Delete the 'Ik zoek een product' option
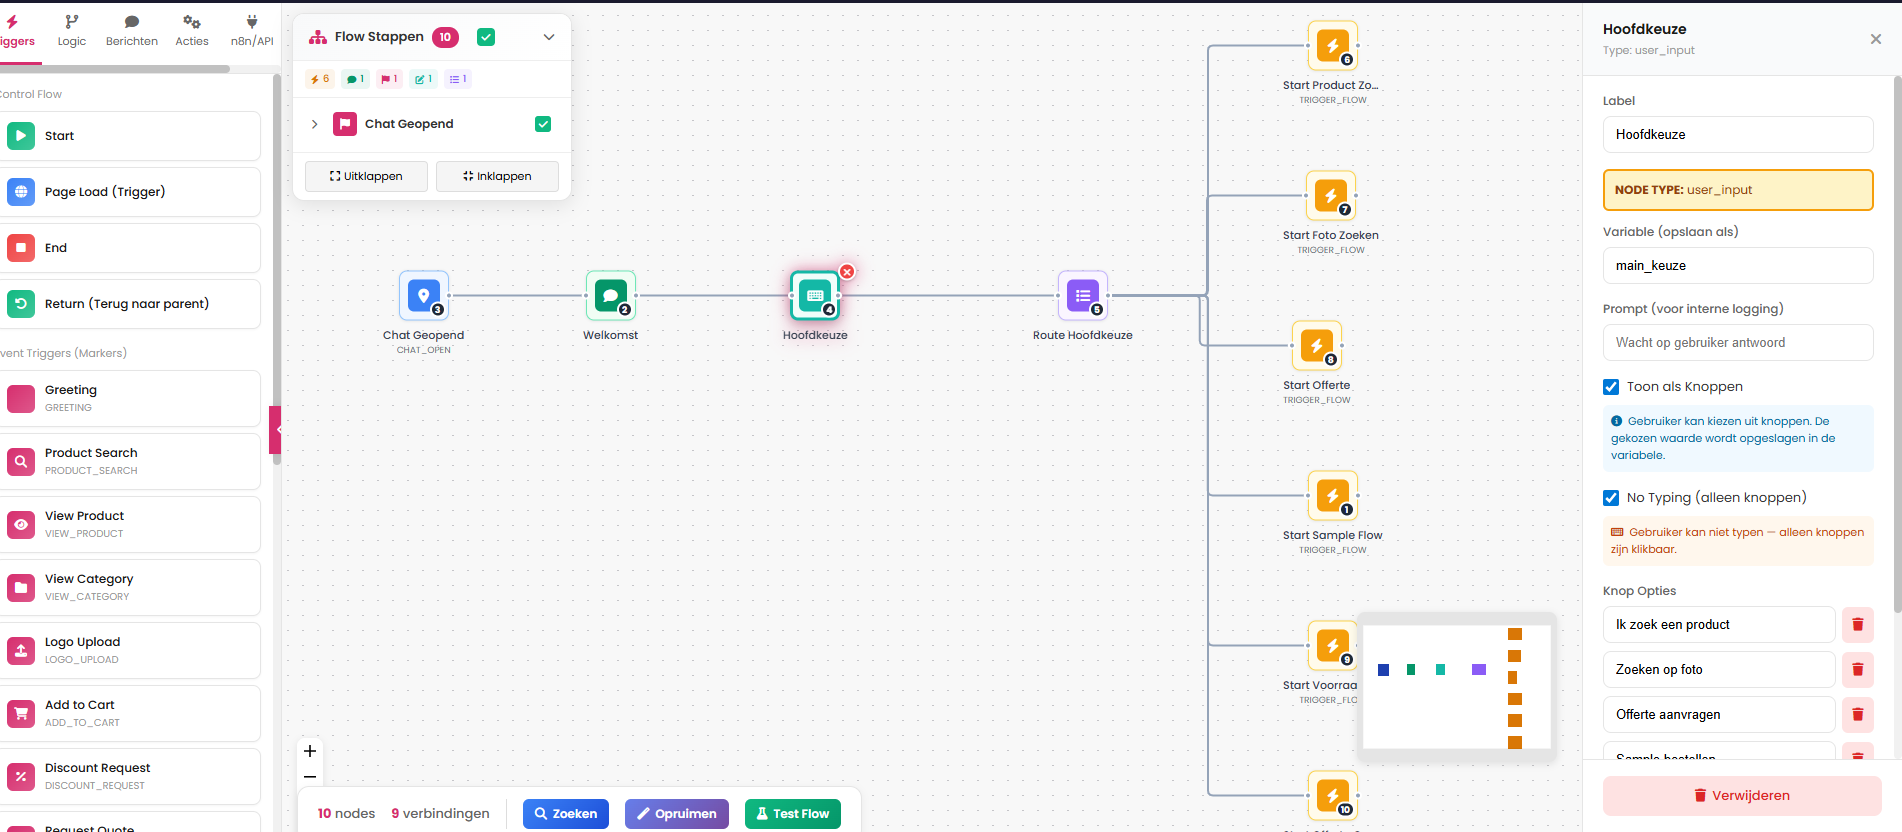Screen dimensions: 1902x832 1857,625
